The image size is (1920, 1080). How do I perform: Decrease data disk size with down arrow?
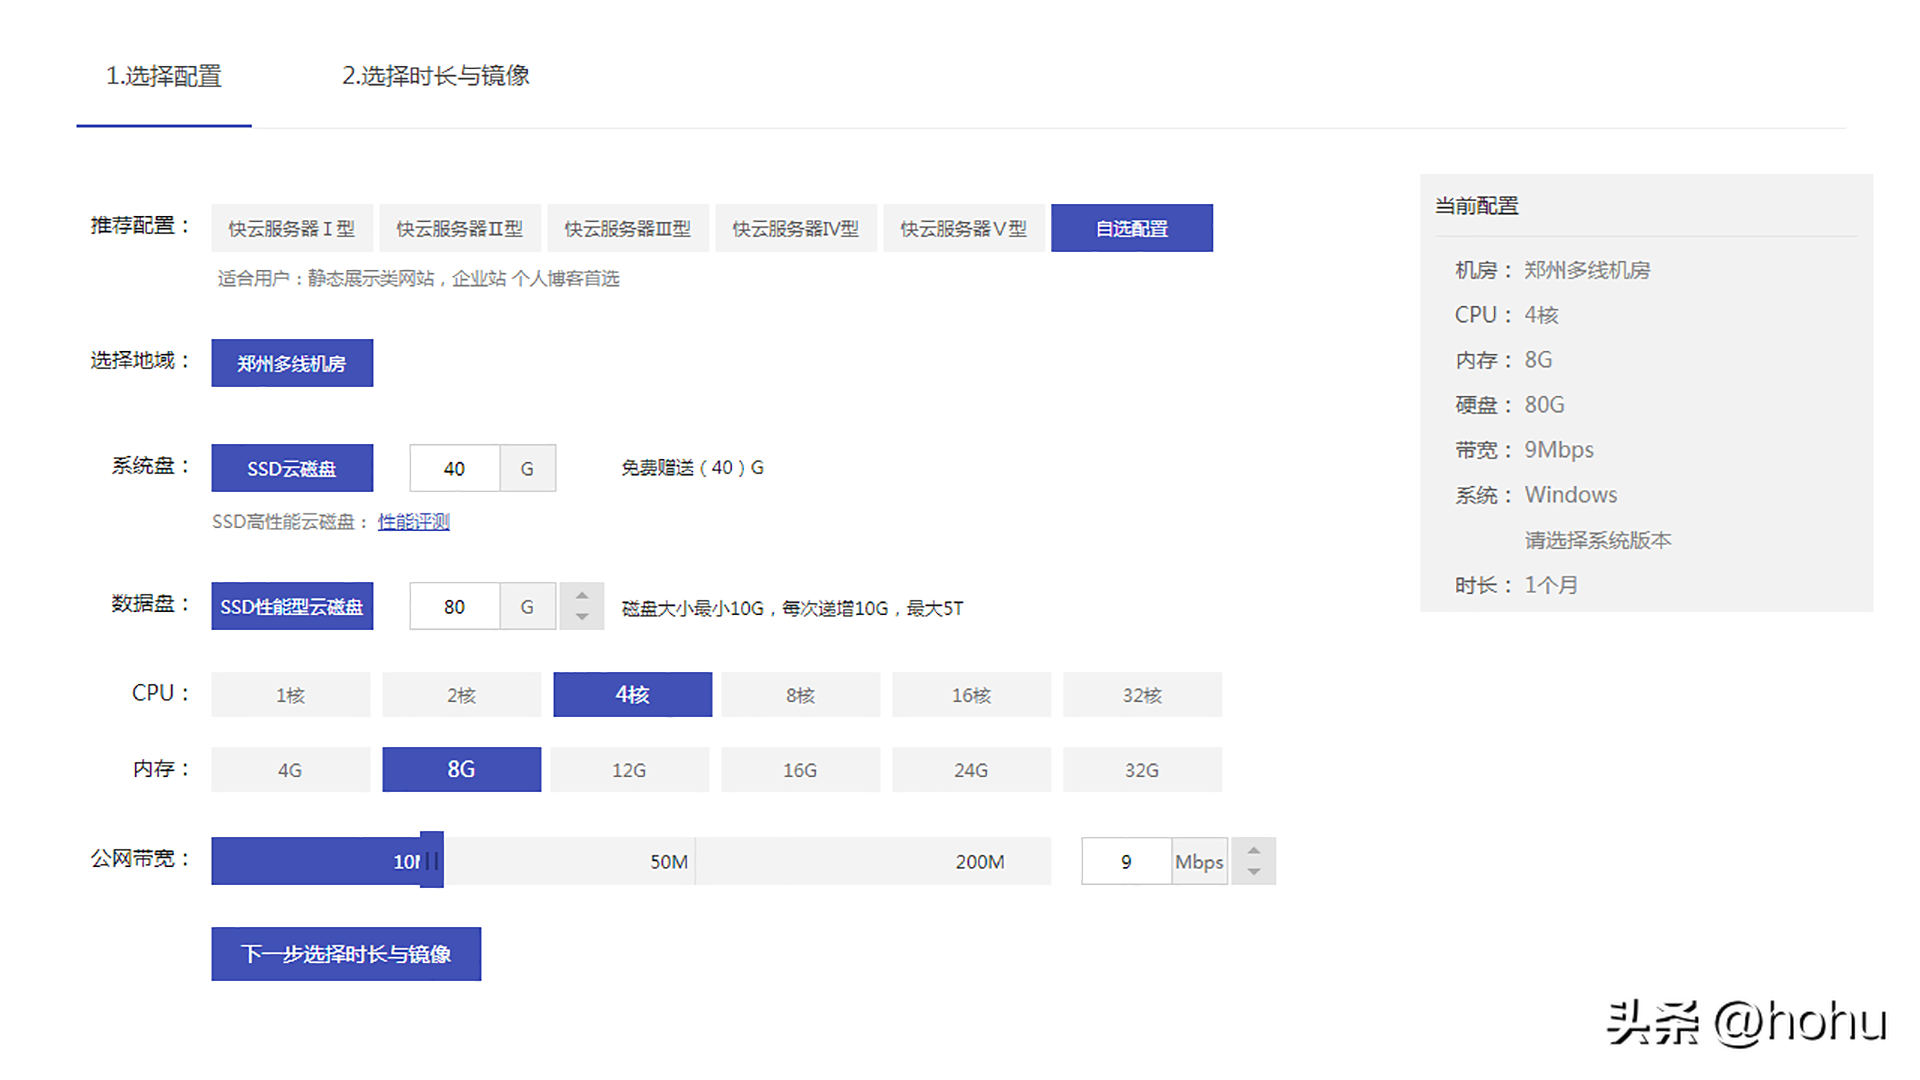coord(582,618)
